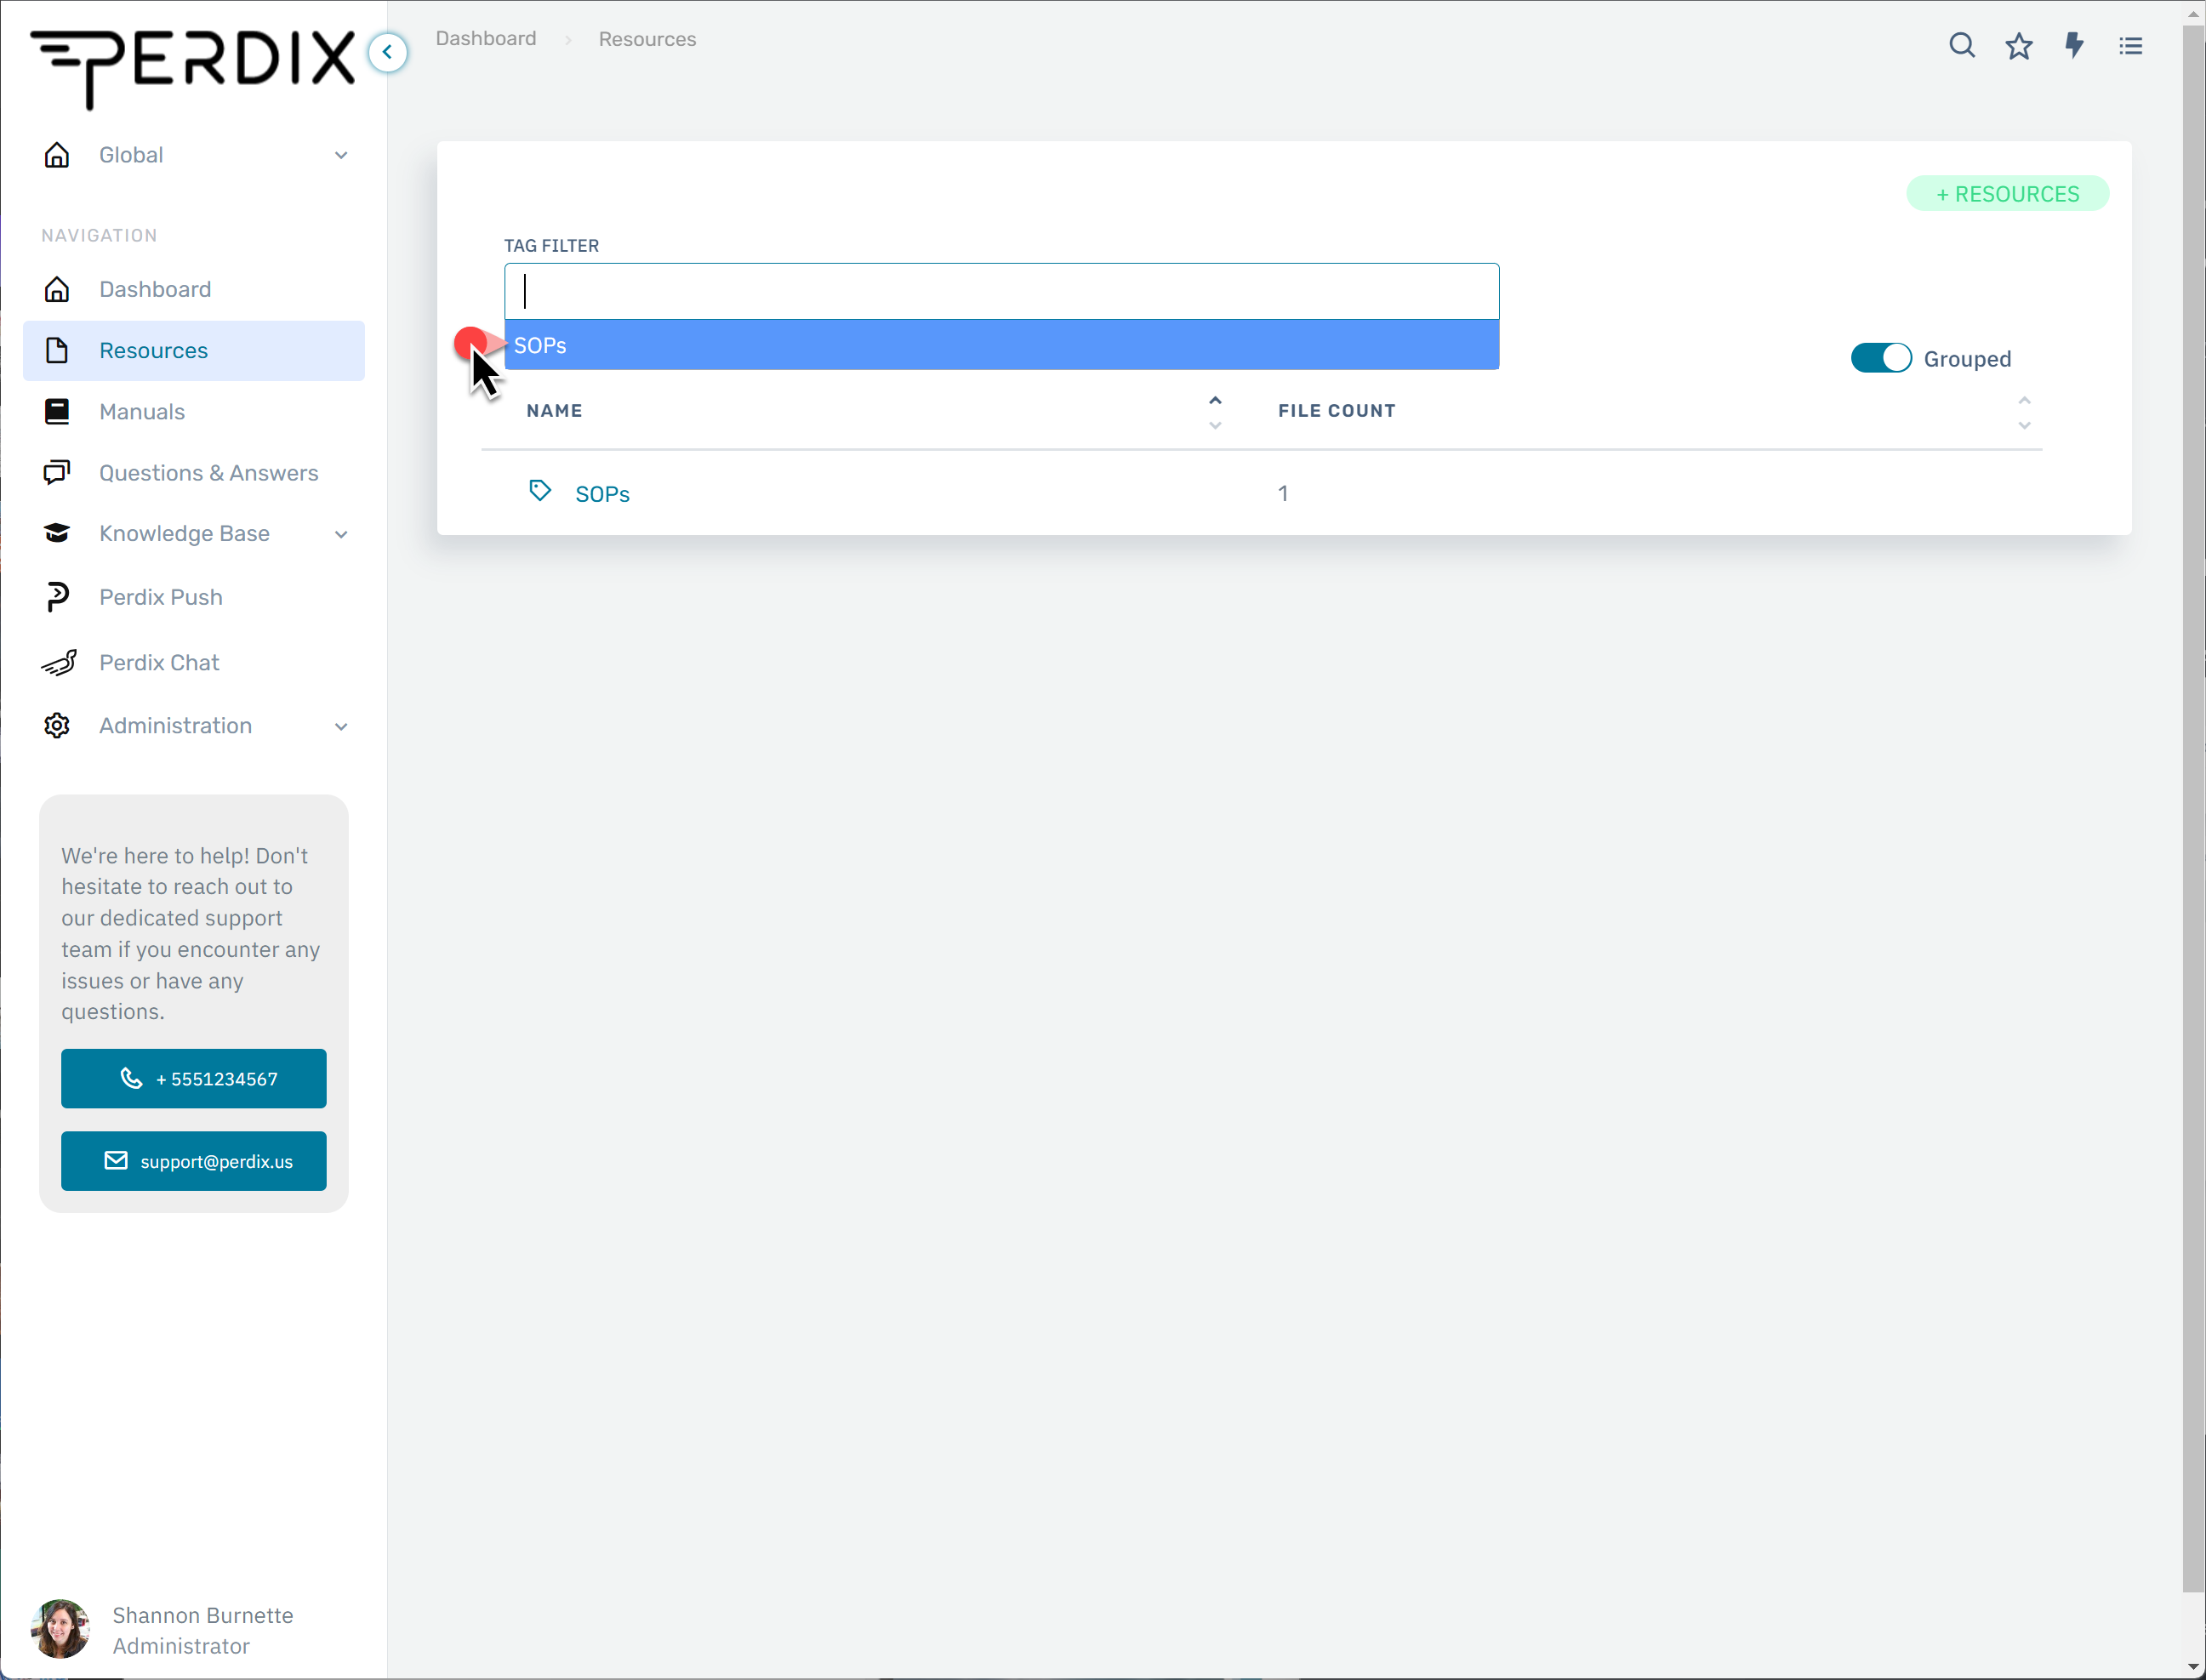Click the Global workspace label

coord(131,155)
